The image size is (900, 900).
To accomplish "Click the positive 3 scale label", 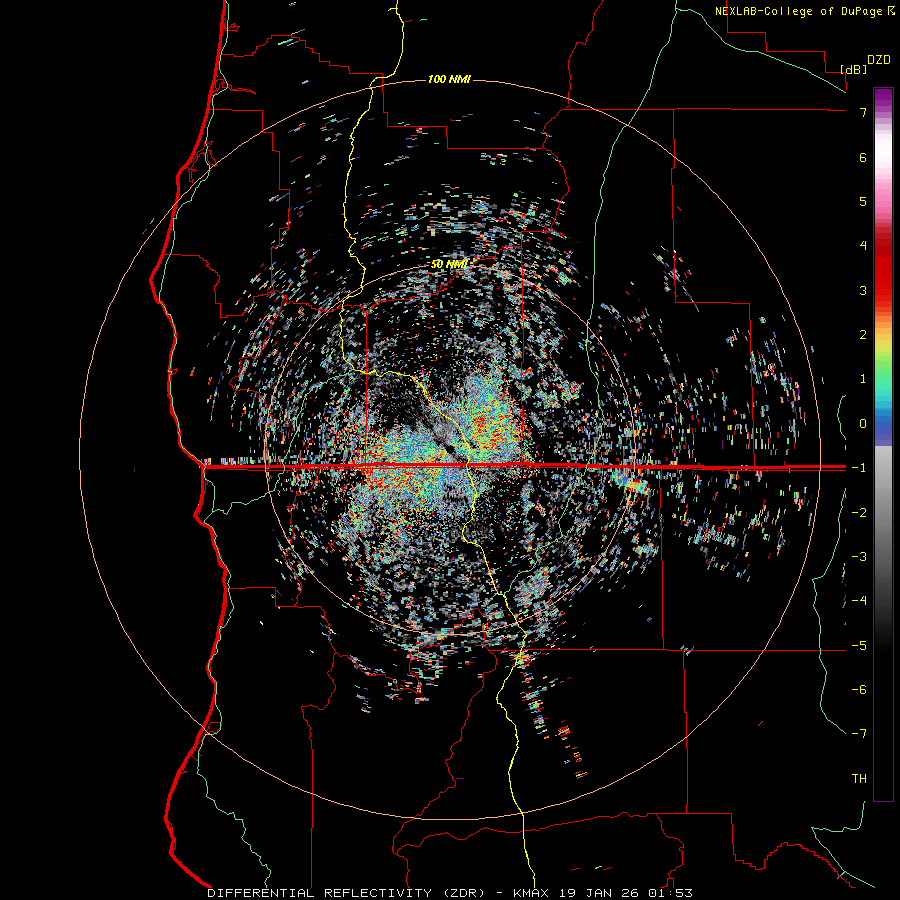I will 863,290.
